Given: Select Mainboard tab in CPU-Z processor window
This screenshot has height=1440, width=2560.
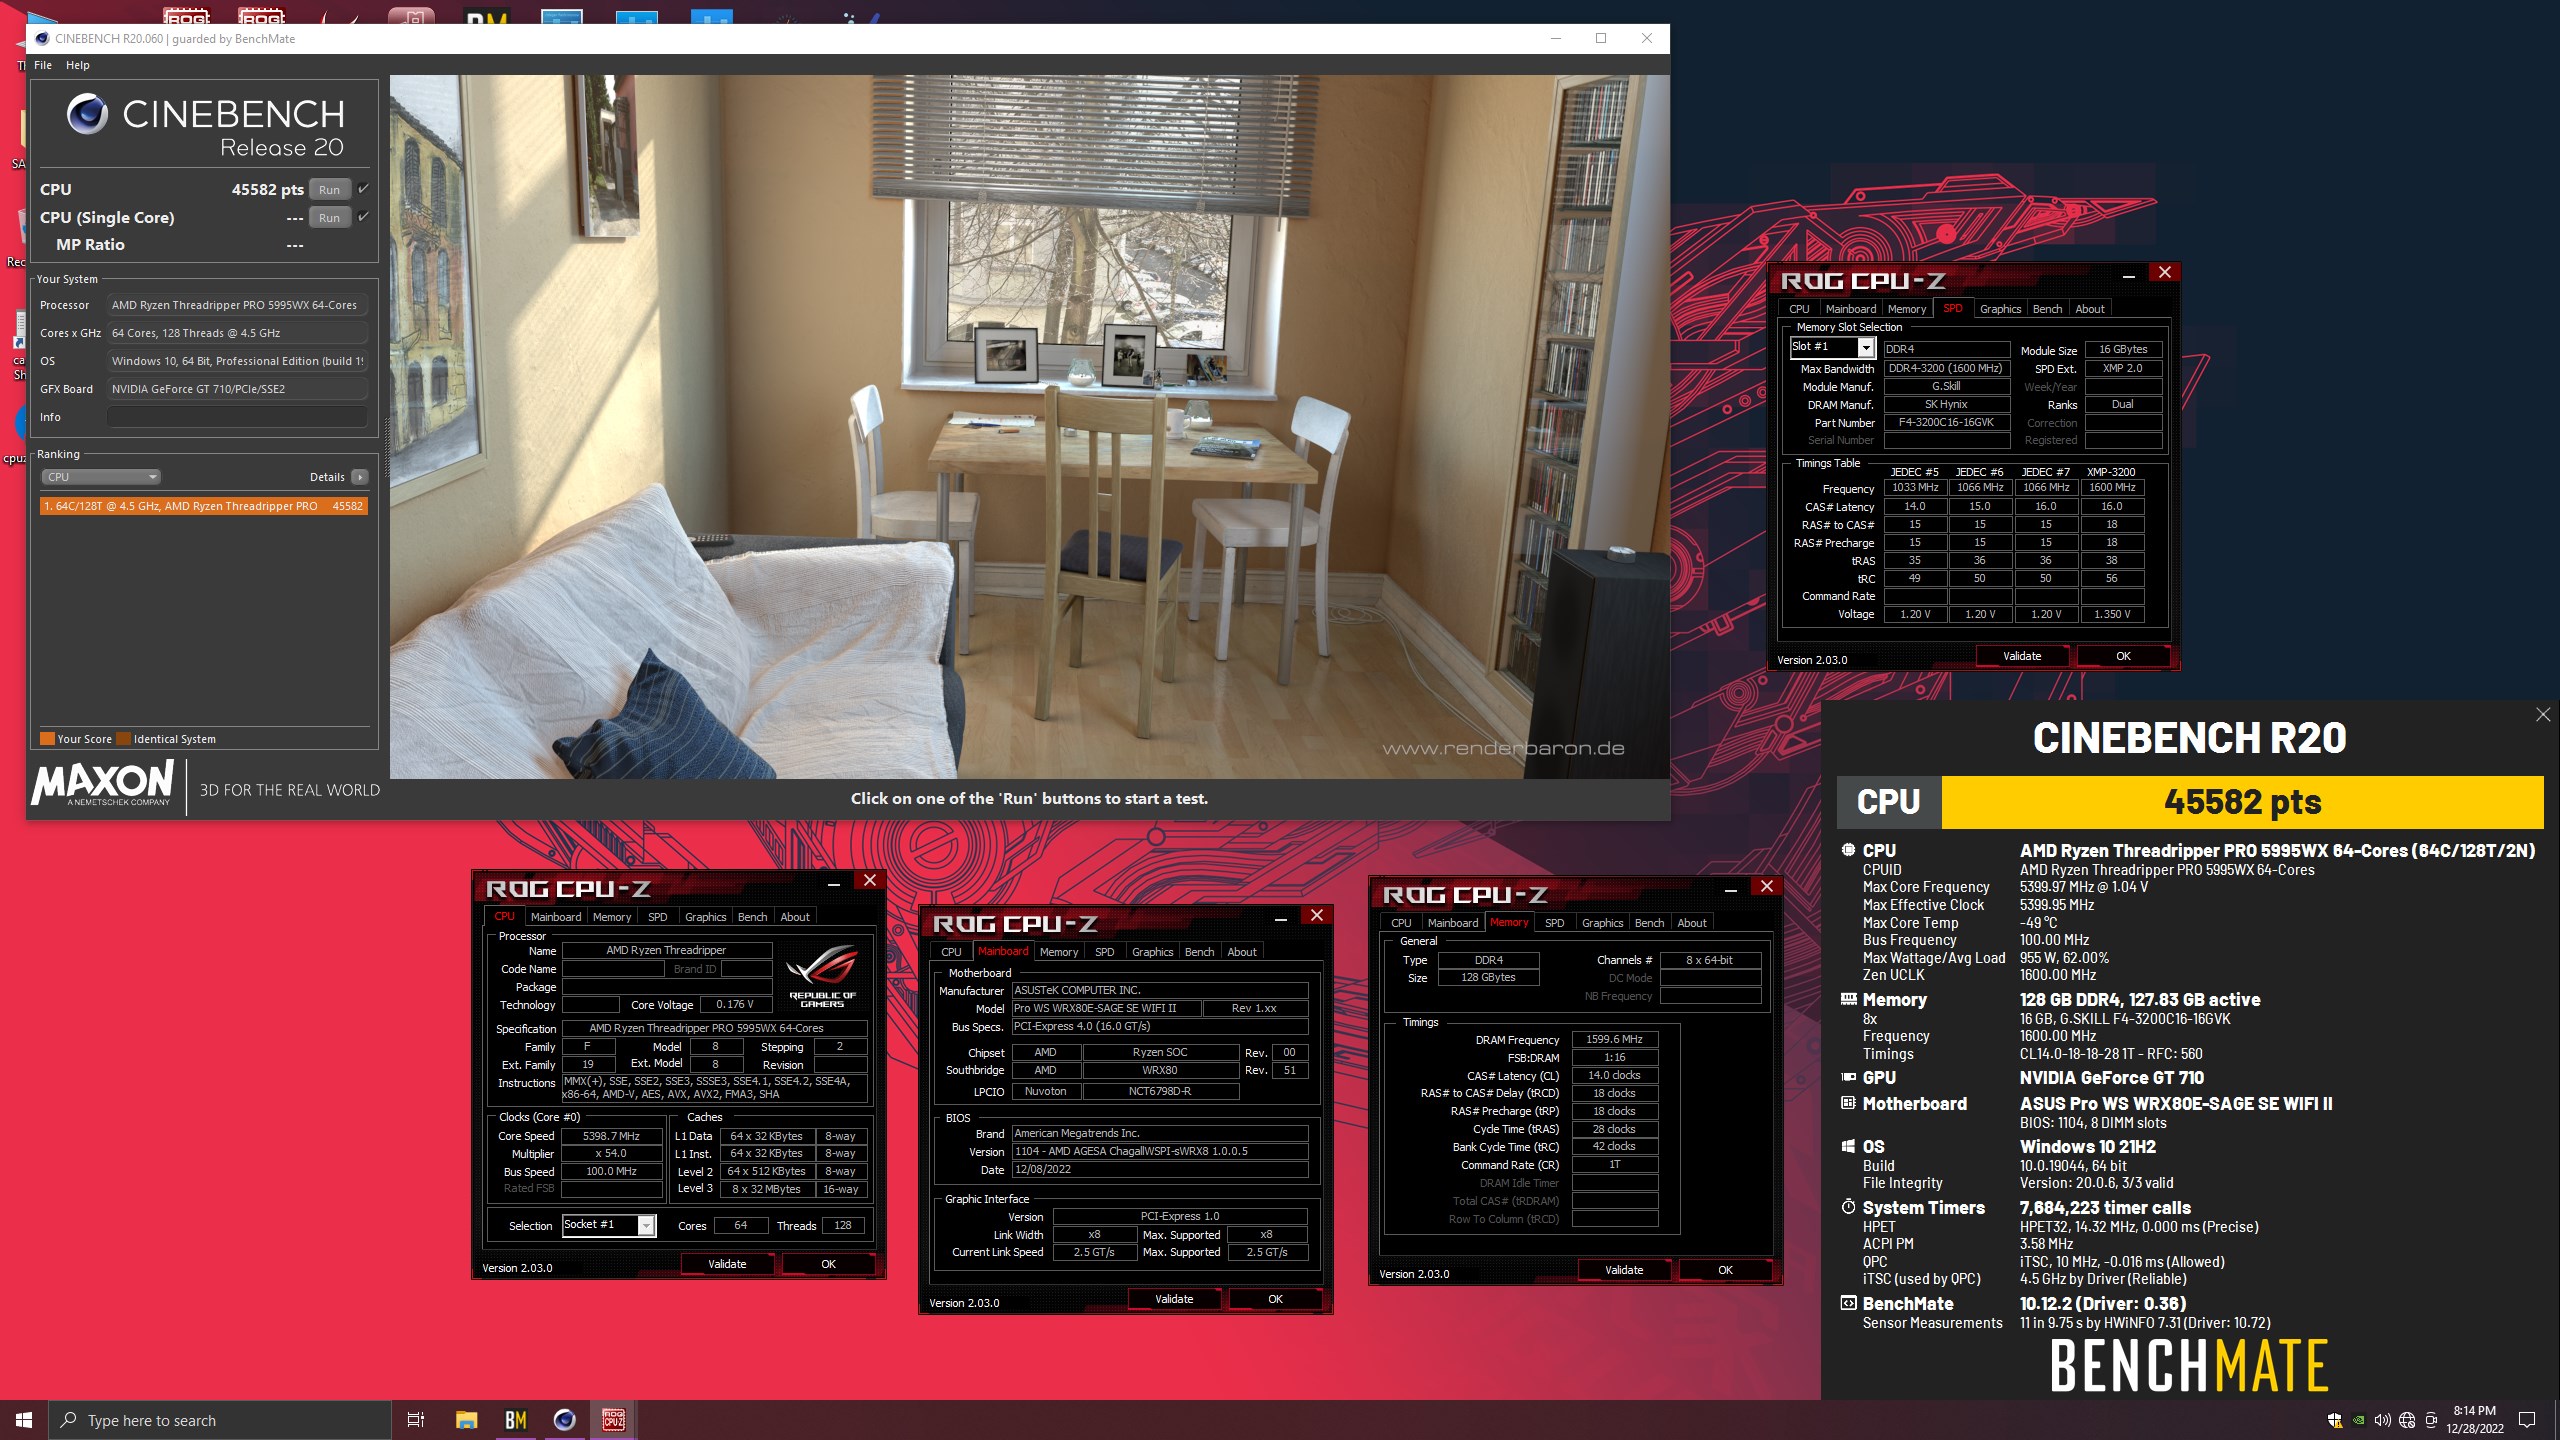Looking at the screenshot, I should [x=555, y=917].
